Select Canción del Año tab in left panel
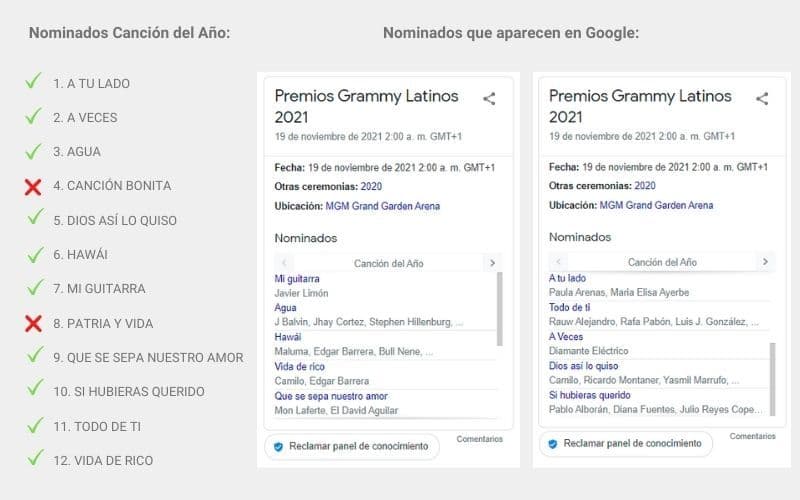 point(388,263)
